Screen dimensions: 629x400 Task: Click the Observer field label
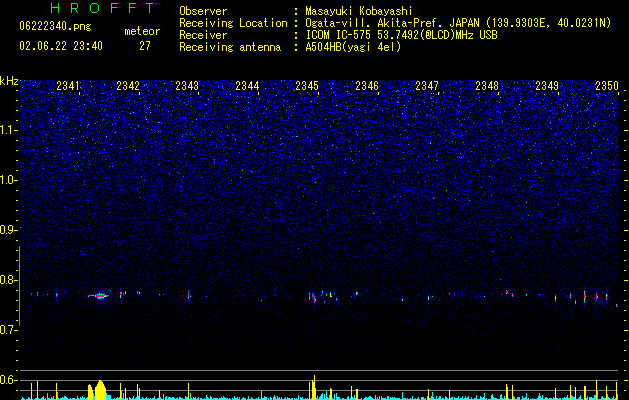pyautogui.click(x=203, y=11)
